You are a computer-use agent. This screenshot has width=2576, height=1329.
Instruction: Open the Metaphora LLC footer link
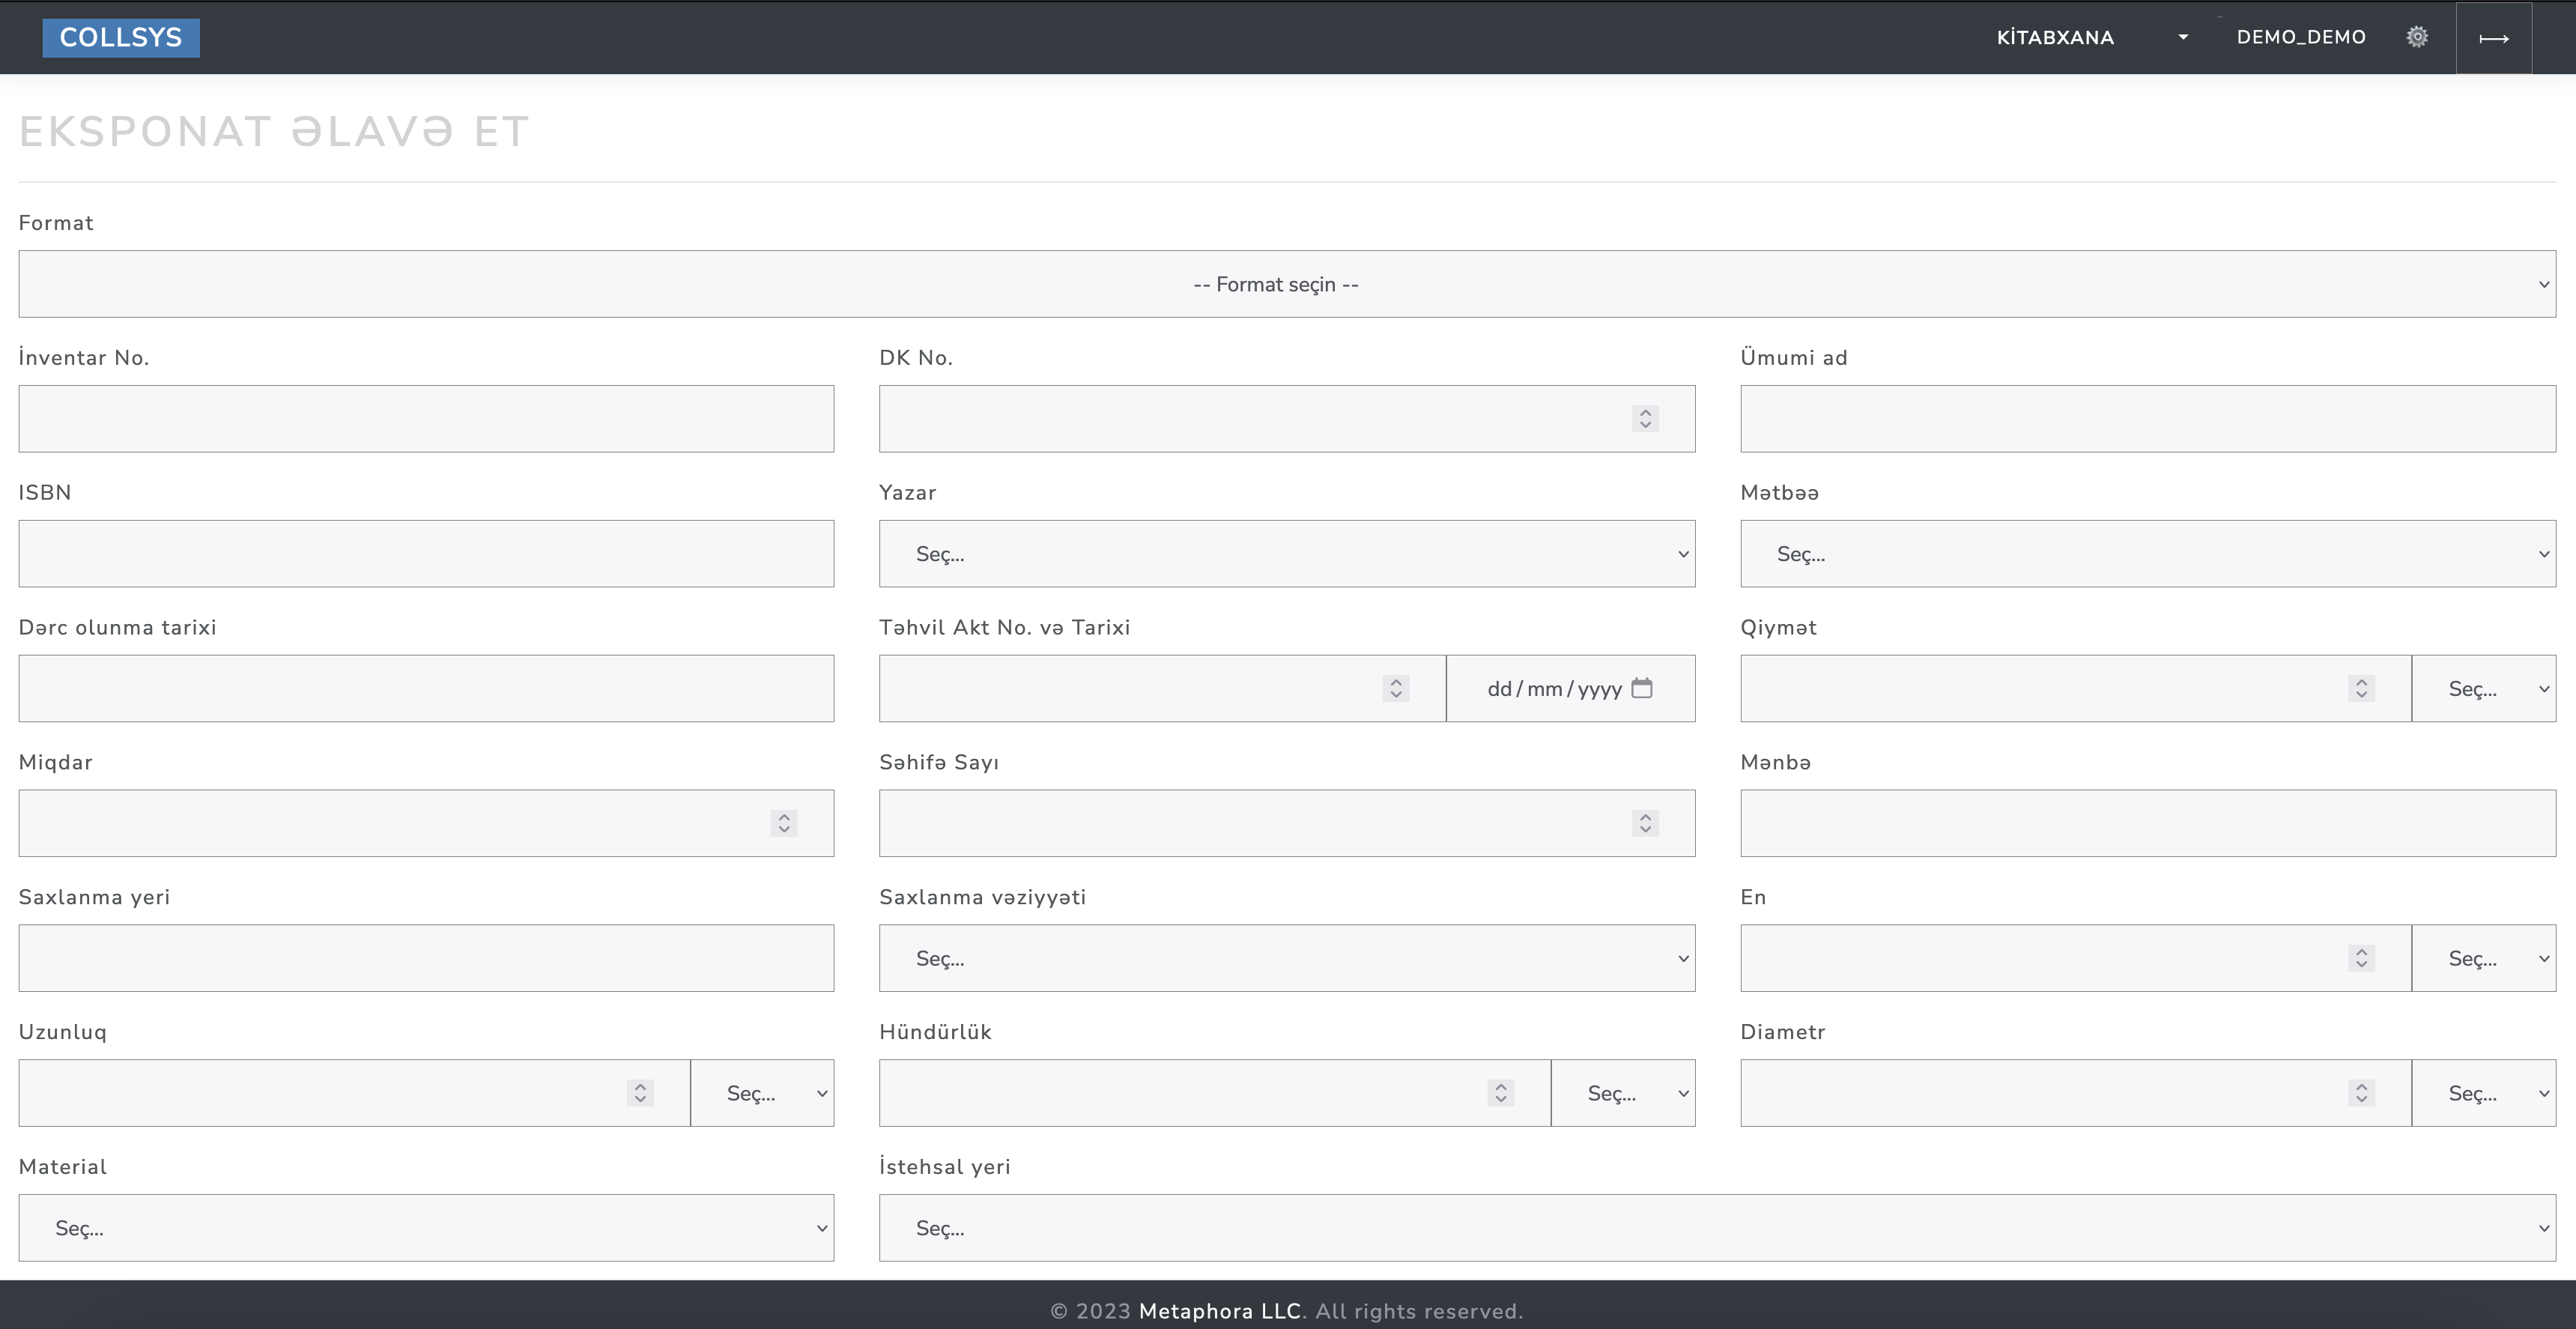(x=1219, y=1311)
